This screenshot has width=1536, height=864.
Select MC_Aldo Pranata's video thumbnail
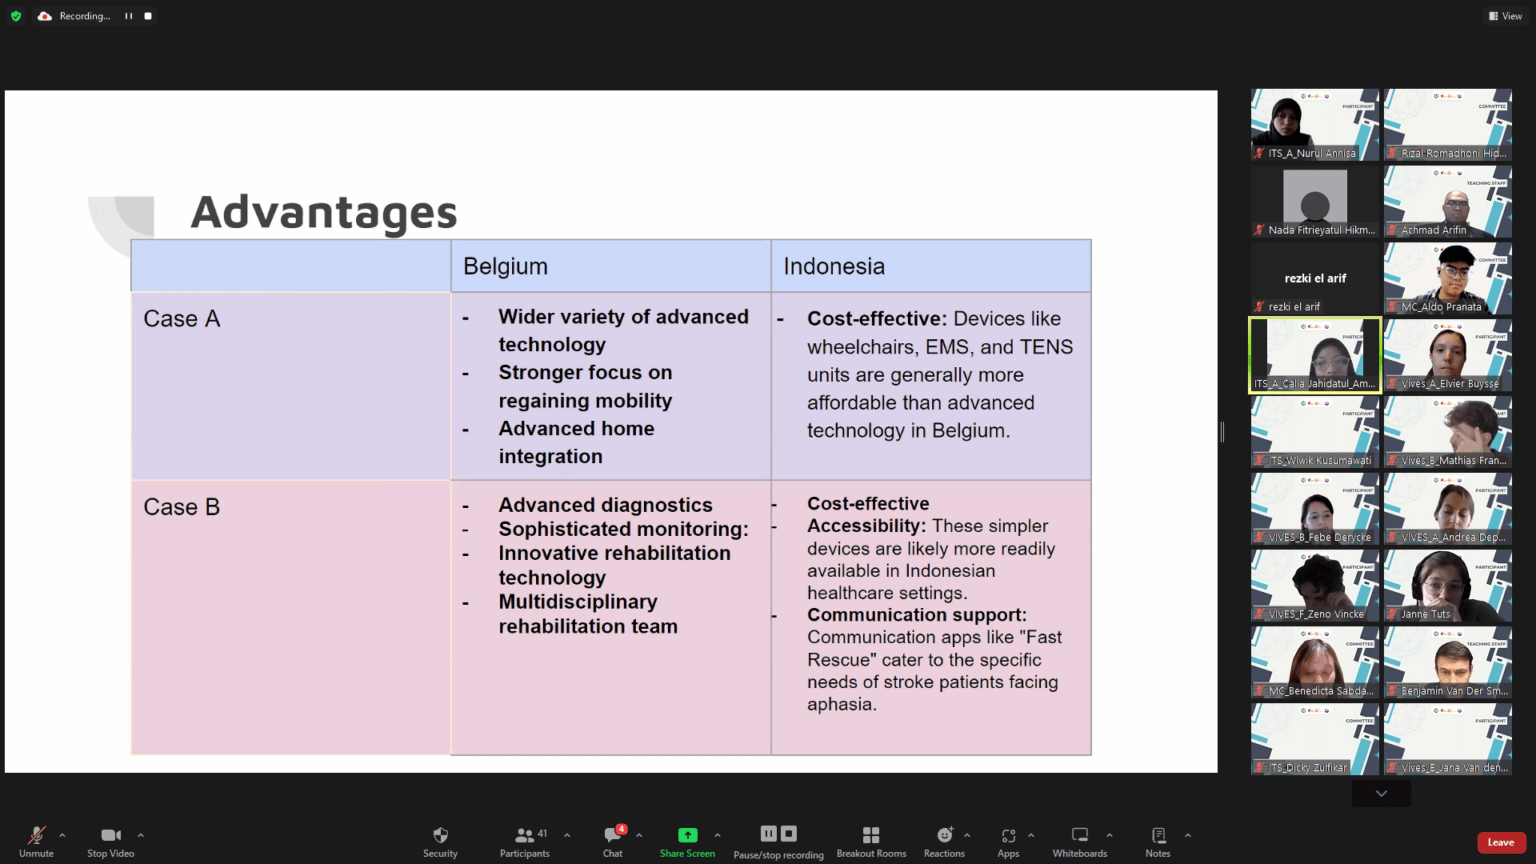1447,278
